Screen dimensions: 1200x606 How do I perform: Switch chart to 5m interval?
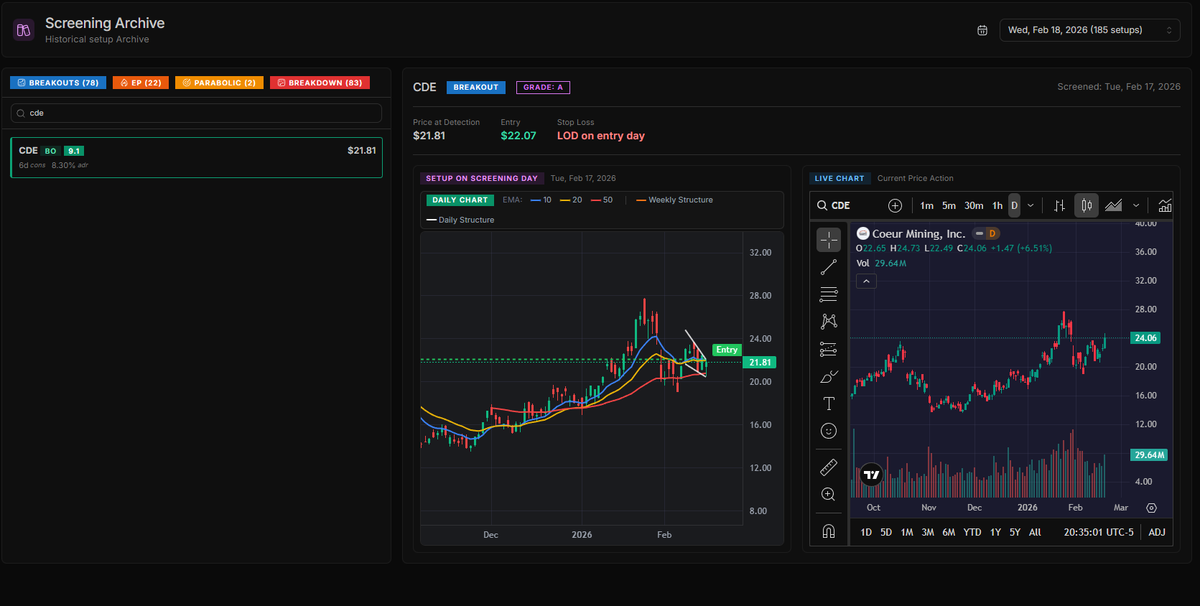(949, 205)
